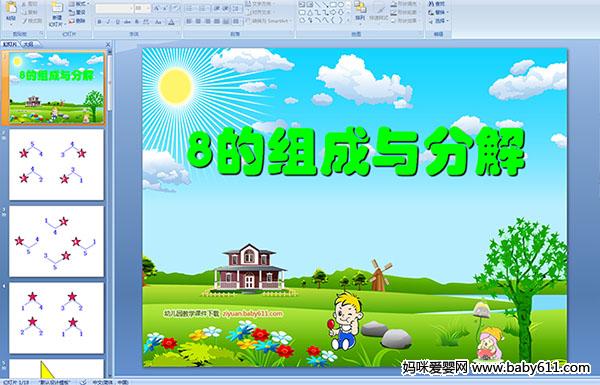
Task: Open the font name dropdown
Action: point(114,8)
